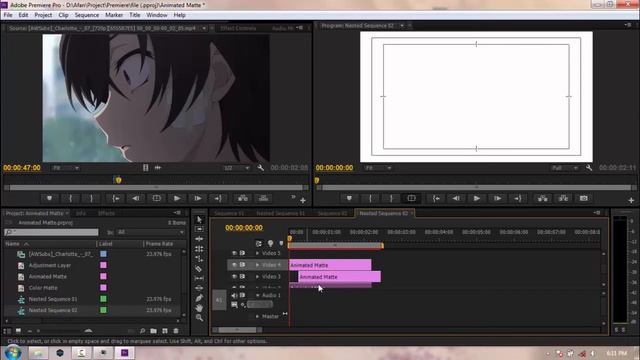Toggle Audio 1 track output speaker
This screenshot has height=360, width=640.
click(234, 295)
